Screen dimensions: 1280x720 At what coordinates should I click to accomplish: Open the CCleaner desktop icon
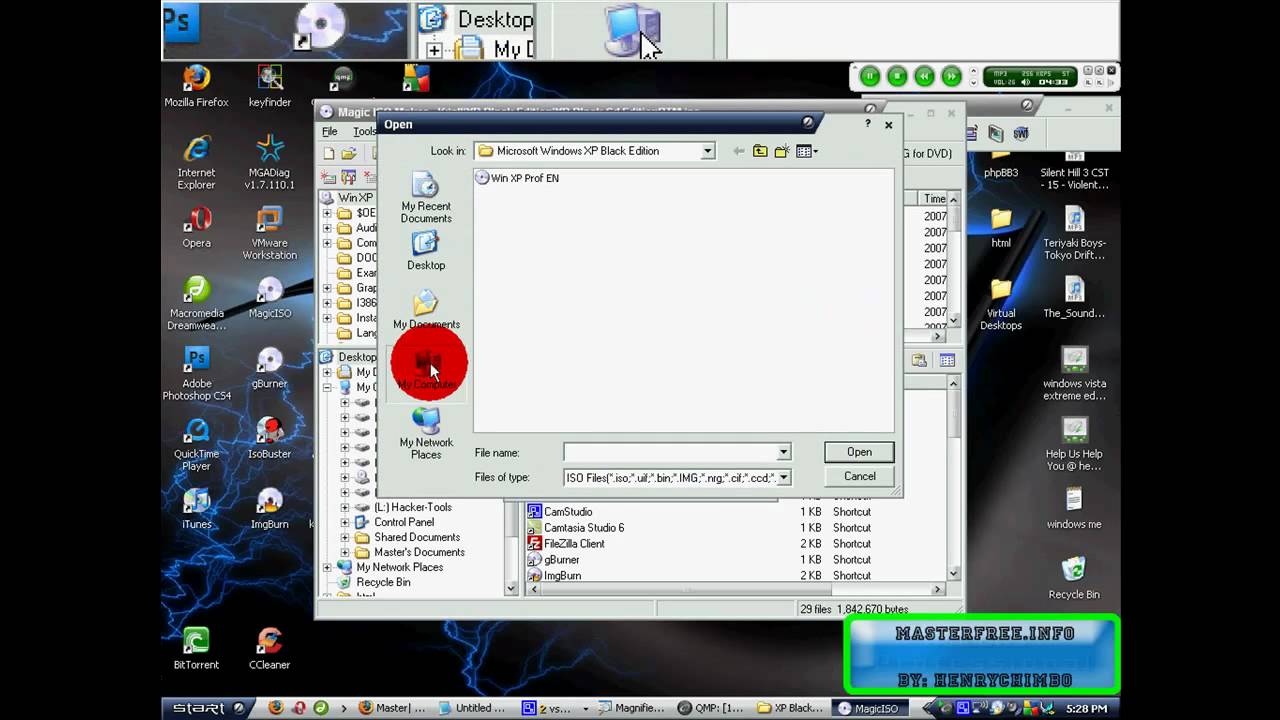pyautogui.click(x=269, y=648)
